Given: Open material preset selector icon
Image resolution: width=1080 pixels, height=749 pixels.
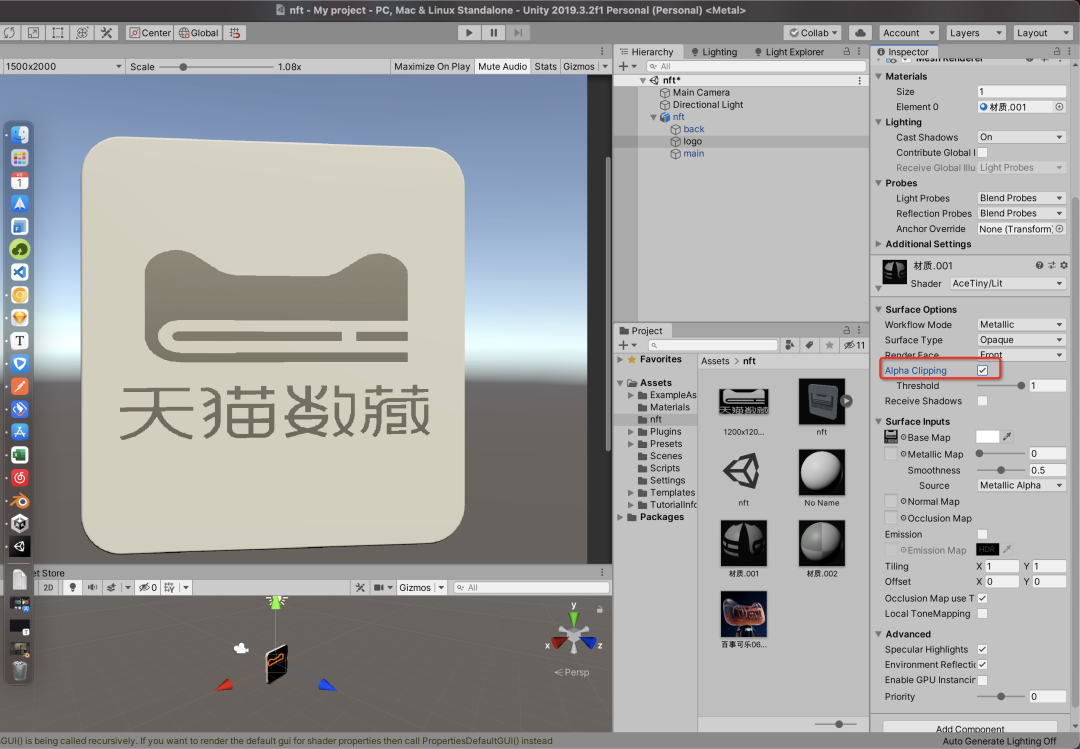Looking at the screenshot, I should [1052, 265].
